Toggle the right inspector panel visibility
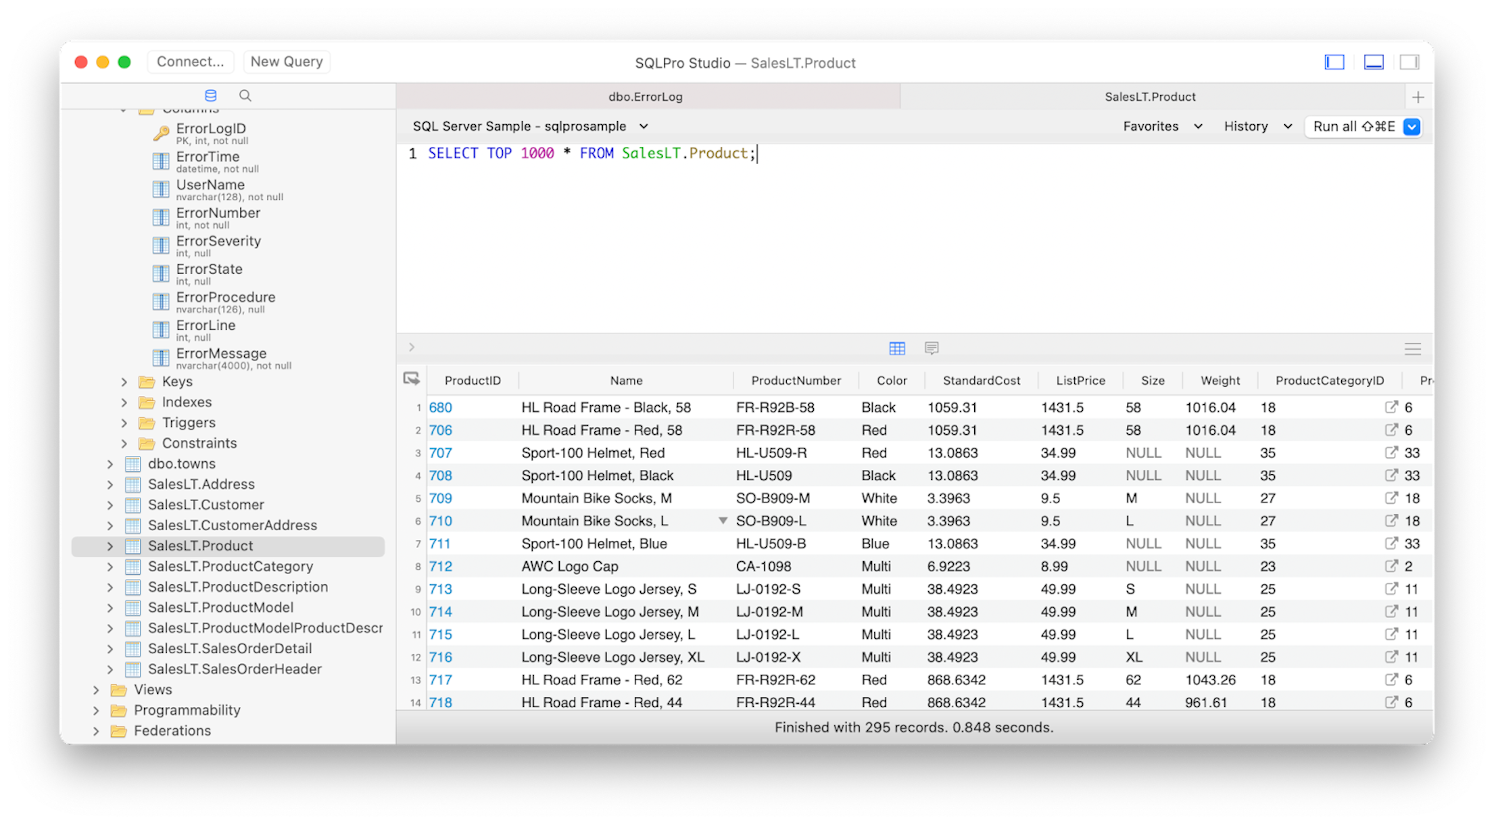The width and height of the screenshot is (1494, 824). pos(1409,62)
